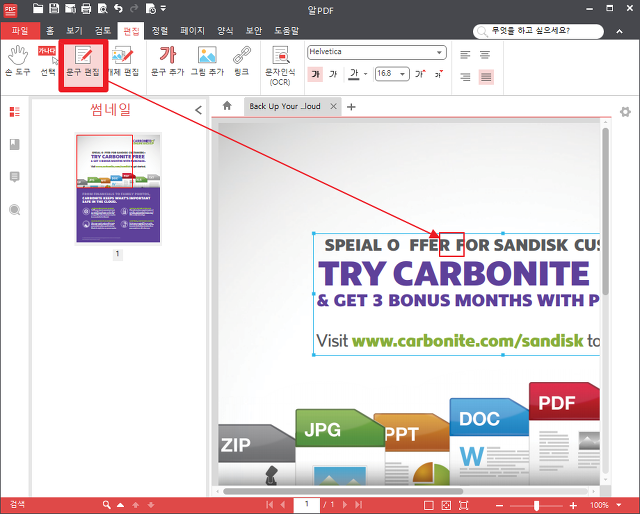Undo the last action
The height and width of the screenshot is (514, 640).
[x=118, y=8]
